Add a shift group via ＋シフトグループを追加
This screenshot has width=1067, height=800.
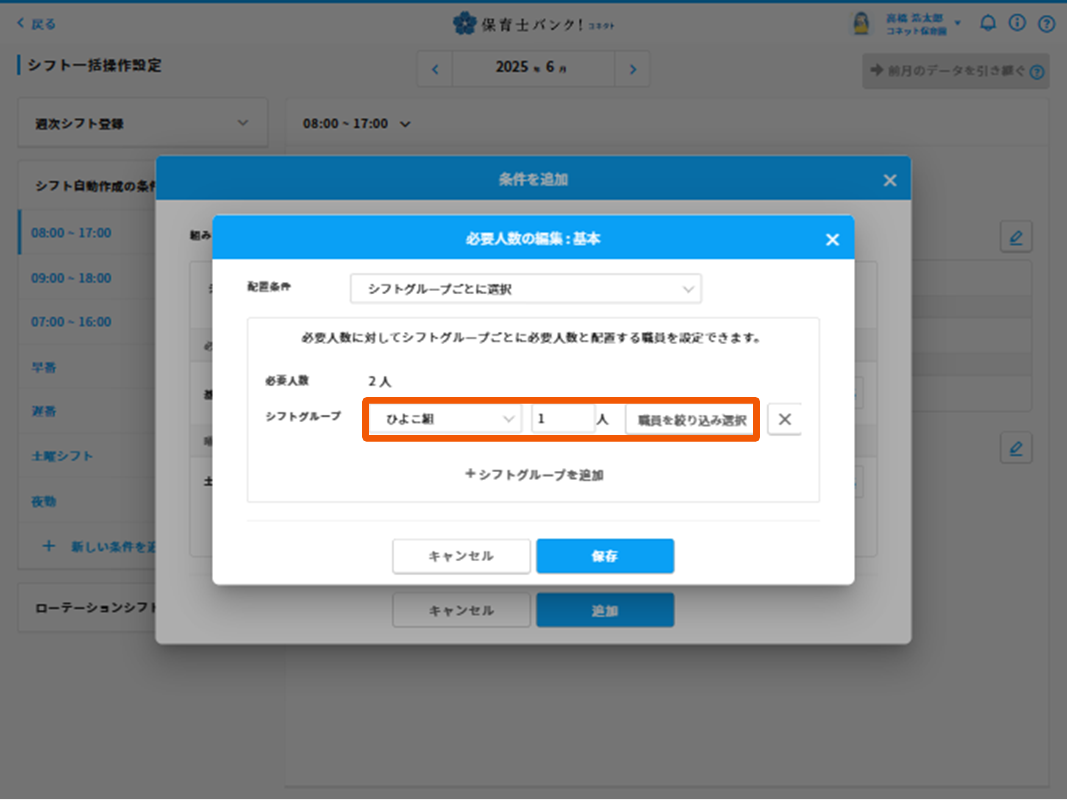pos(534,475)
